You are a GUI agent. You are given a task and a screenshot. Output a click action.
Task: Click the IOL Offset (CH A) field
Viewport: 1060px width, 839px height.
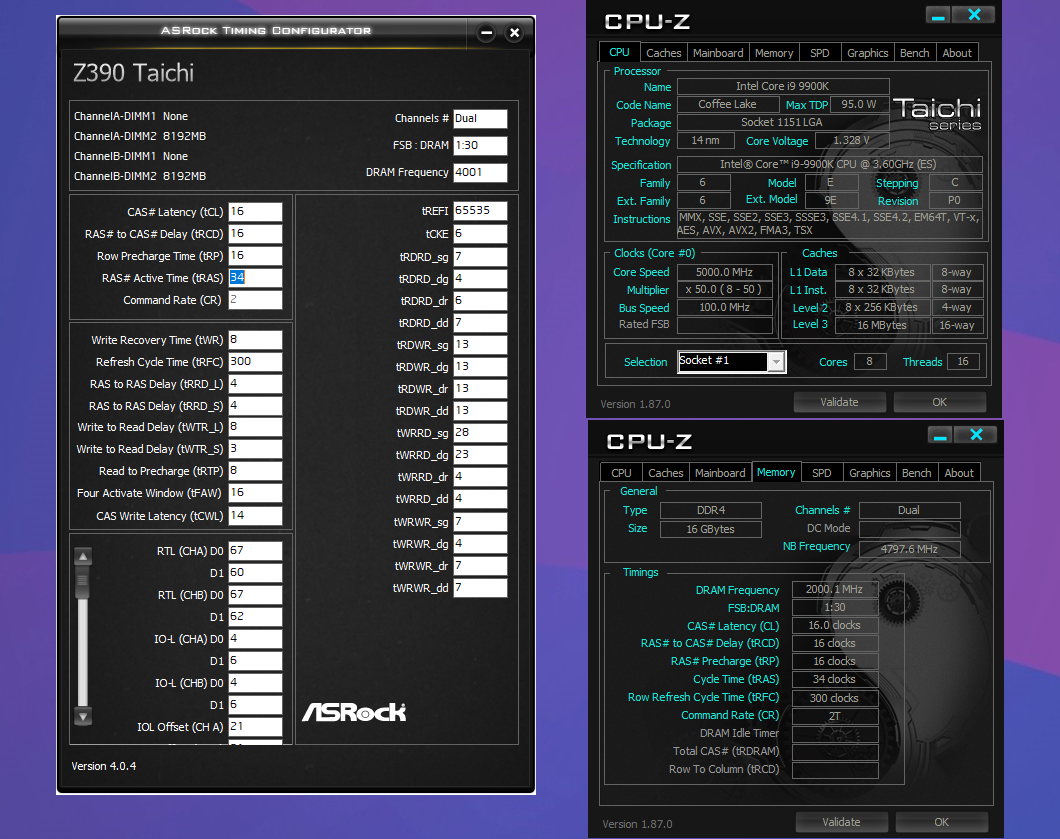pos(255,727)
